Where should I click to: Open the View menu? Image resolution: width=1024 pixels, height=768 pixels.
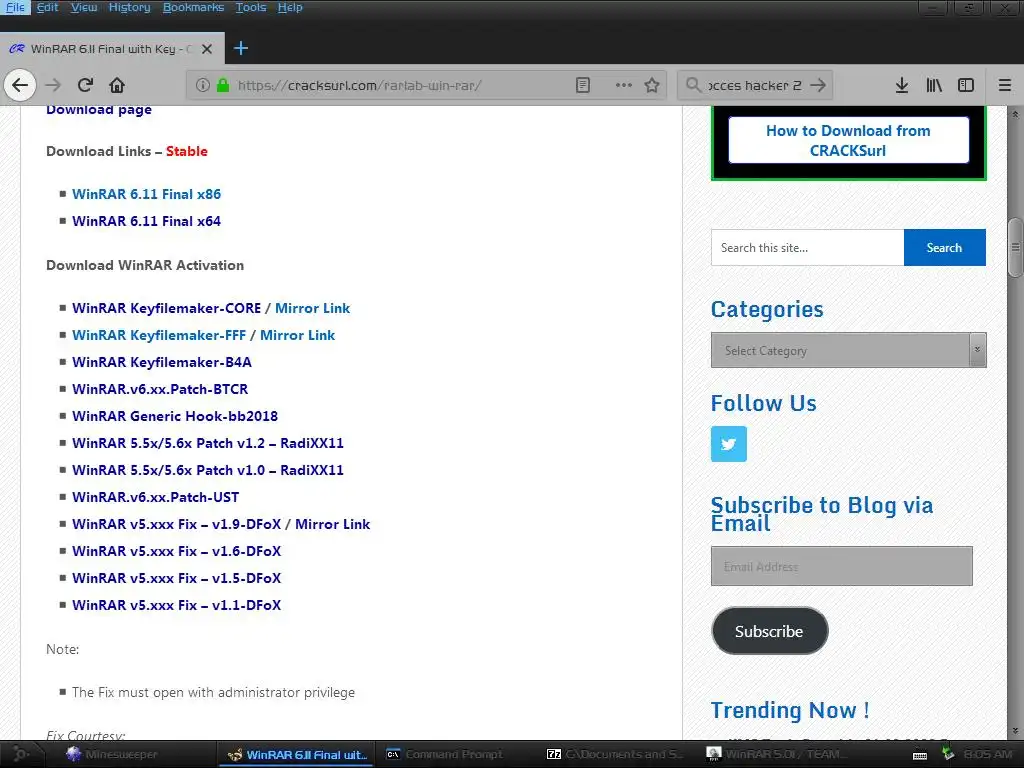(x=84, y=7)
